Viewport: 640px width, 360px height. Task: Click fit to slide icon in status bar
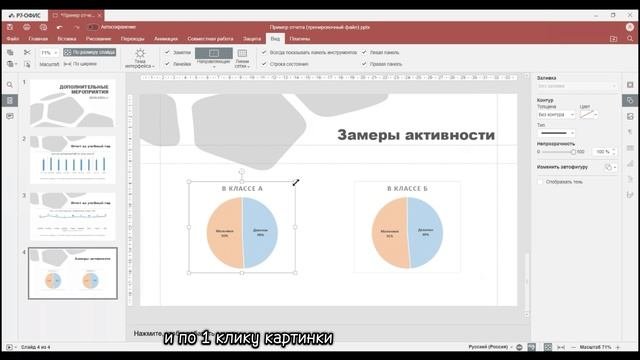pos(548,347)
